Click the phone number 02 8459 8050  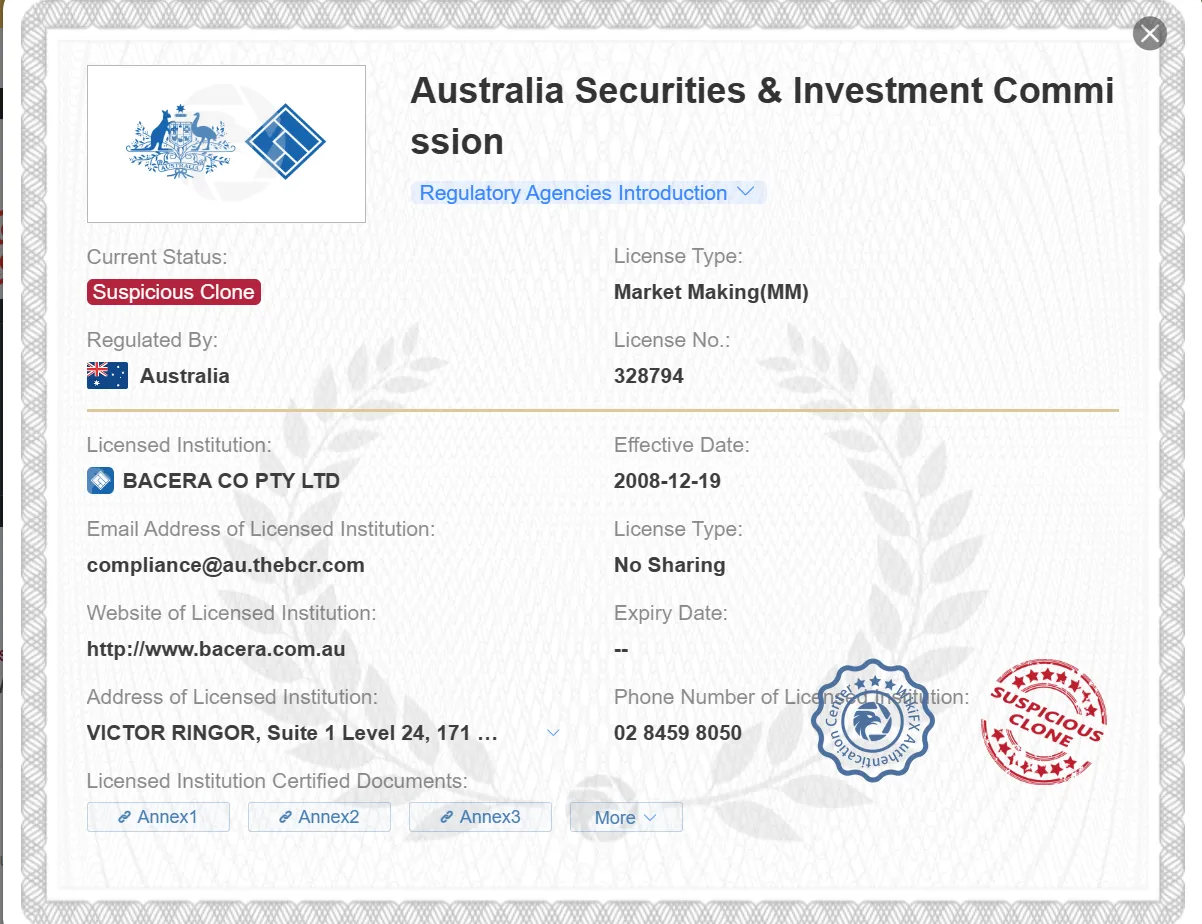click(x=678, y=733)
